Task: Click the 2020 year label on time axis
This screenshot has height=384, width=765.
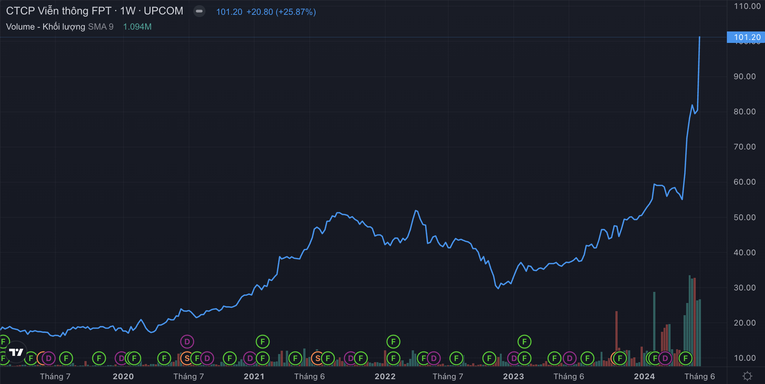Action: pyautogui.click(x=123, y=376)
